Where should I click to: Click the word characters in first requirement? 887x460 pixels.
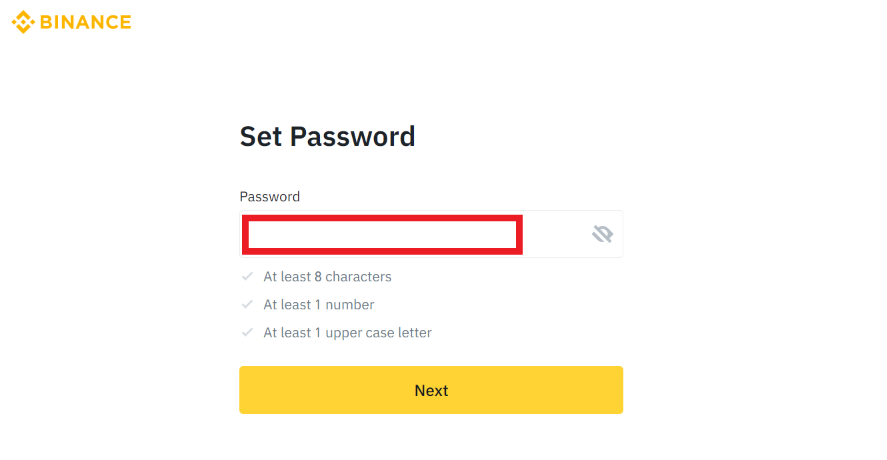(x=359, y=277)
